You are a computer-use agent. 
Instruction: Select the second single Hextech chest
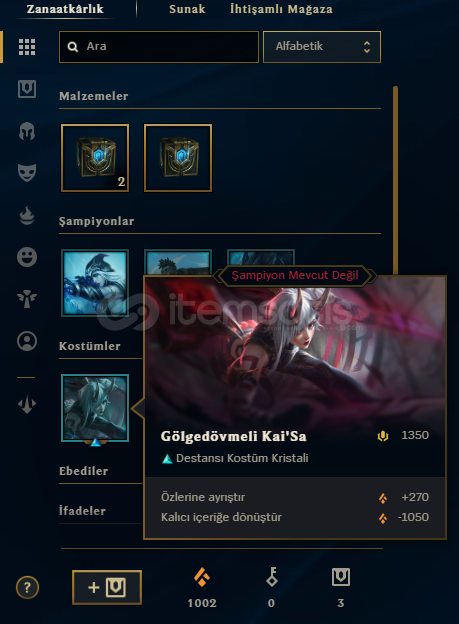pyautogui.click(x=178, y=158)
